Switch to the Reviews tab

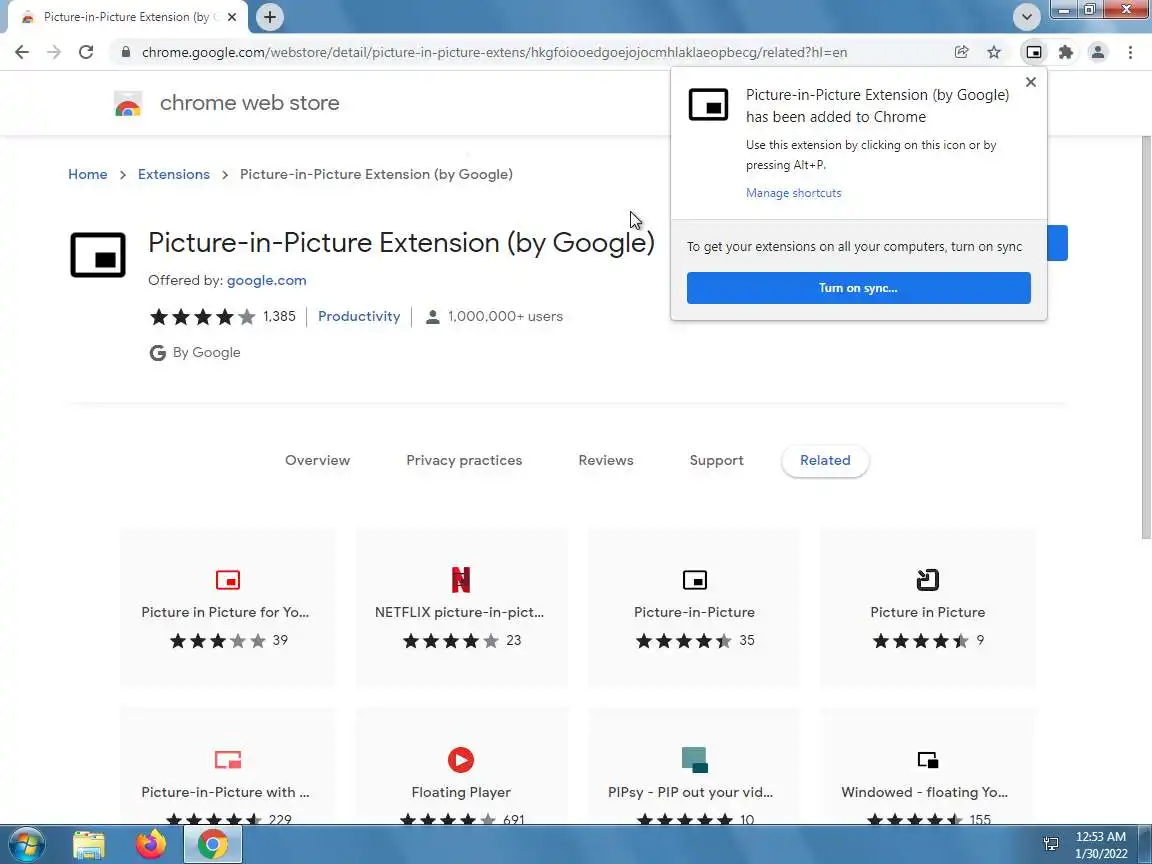[x=605, y=460]
